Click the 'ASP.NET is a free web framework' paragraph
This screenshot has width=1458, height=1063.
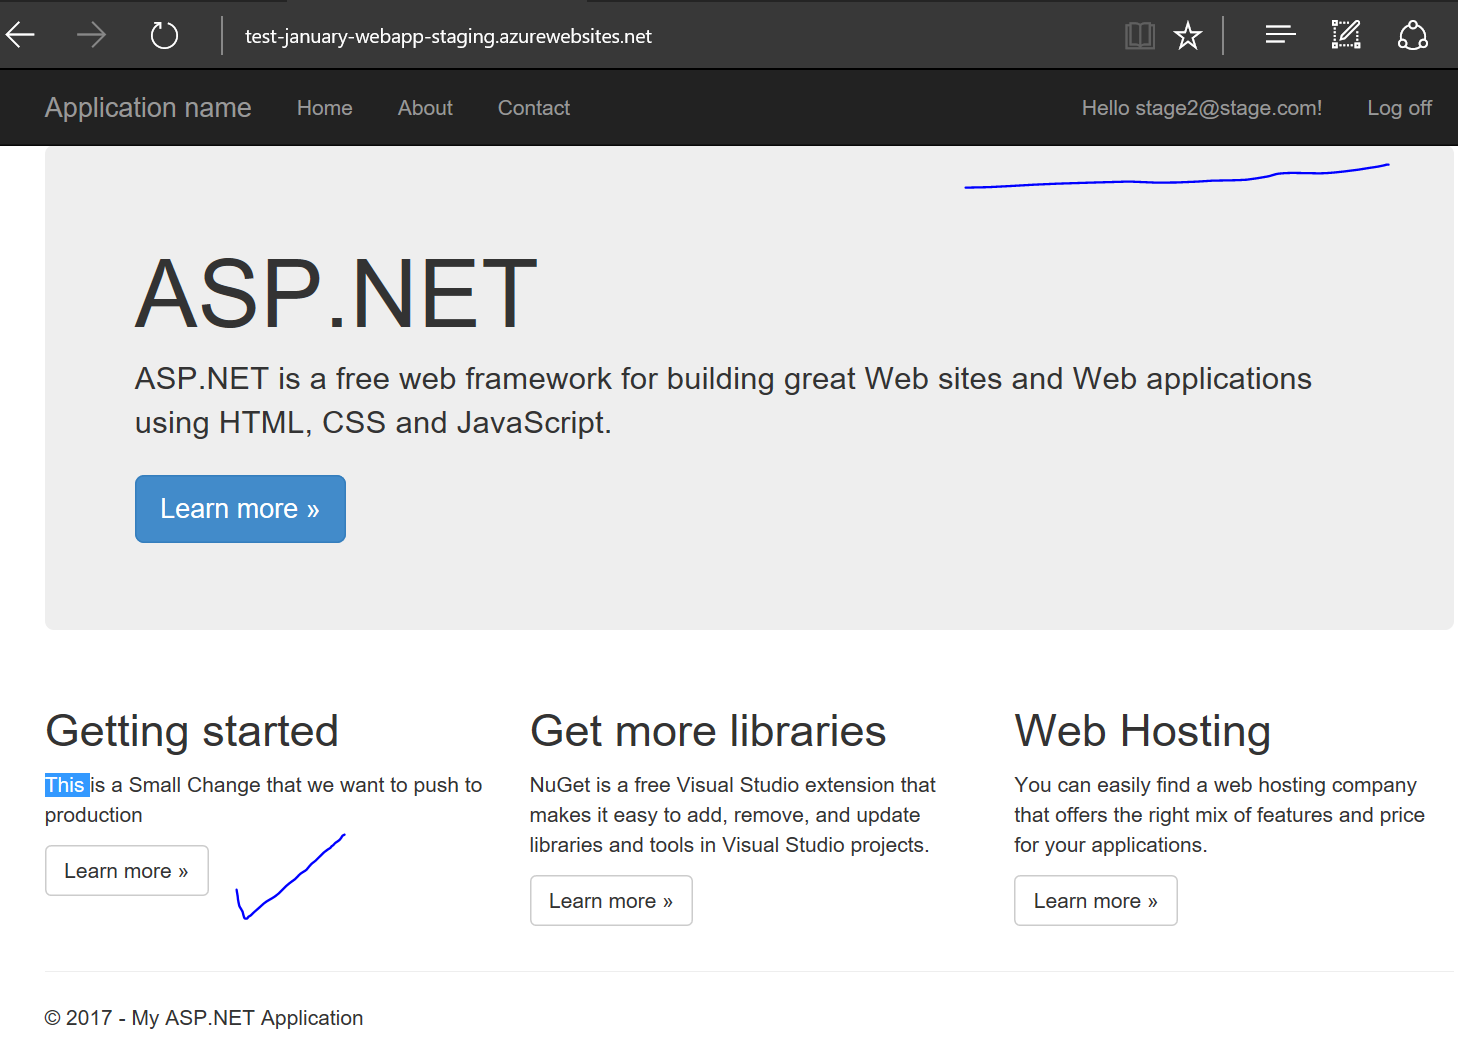pos(723,400)
